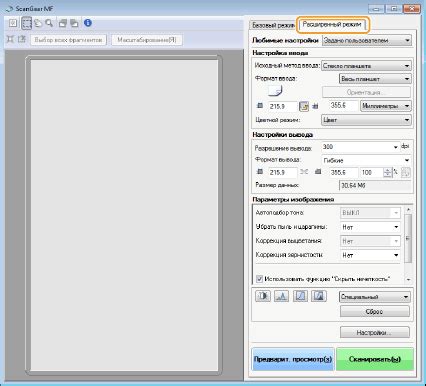Open the Любимые настройки dropdown
426x386 pixels.
coord(367,40)
